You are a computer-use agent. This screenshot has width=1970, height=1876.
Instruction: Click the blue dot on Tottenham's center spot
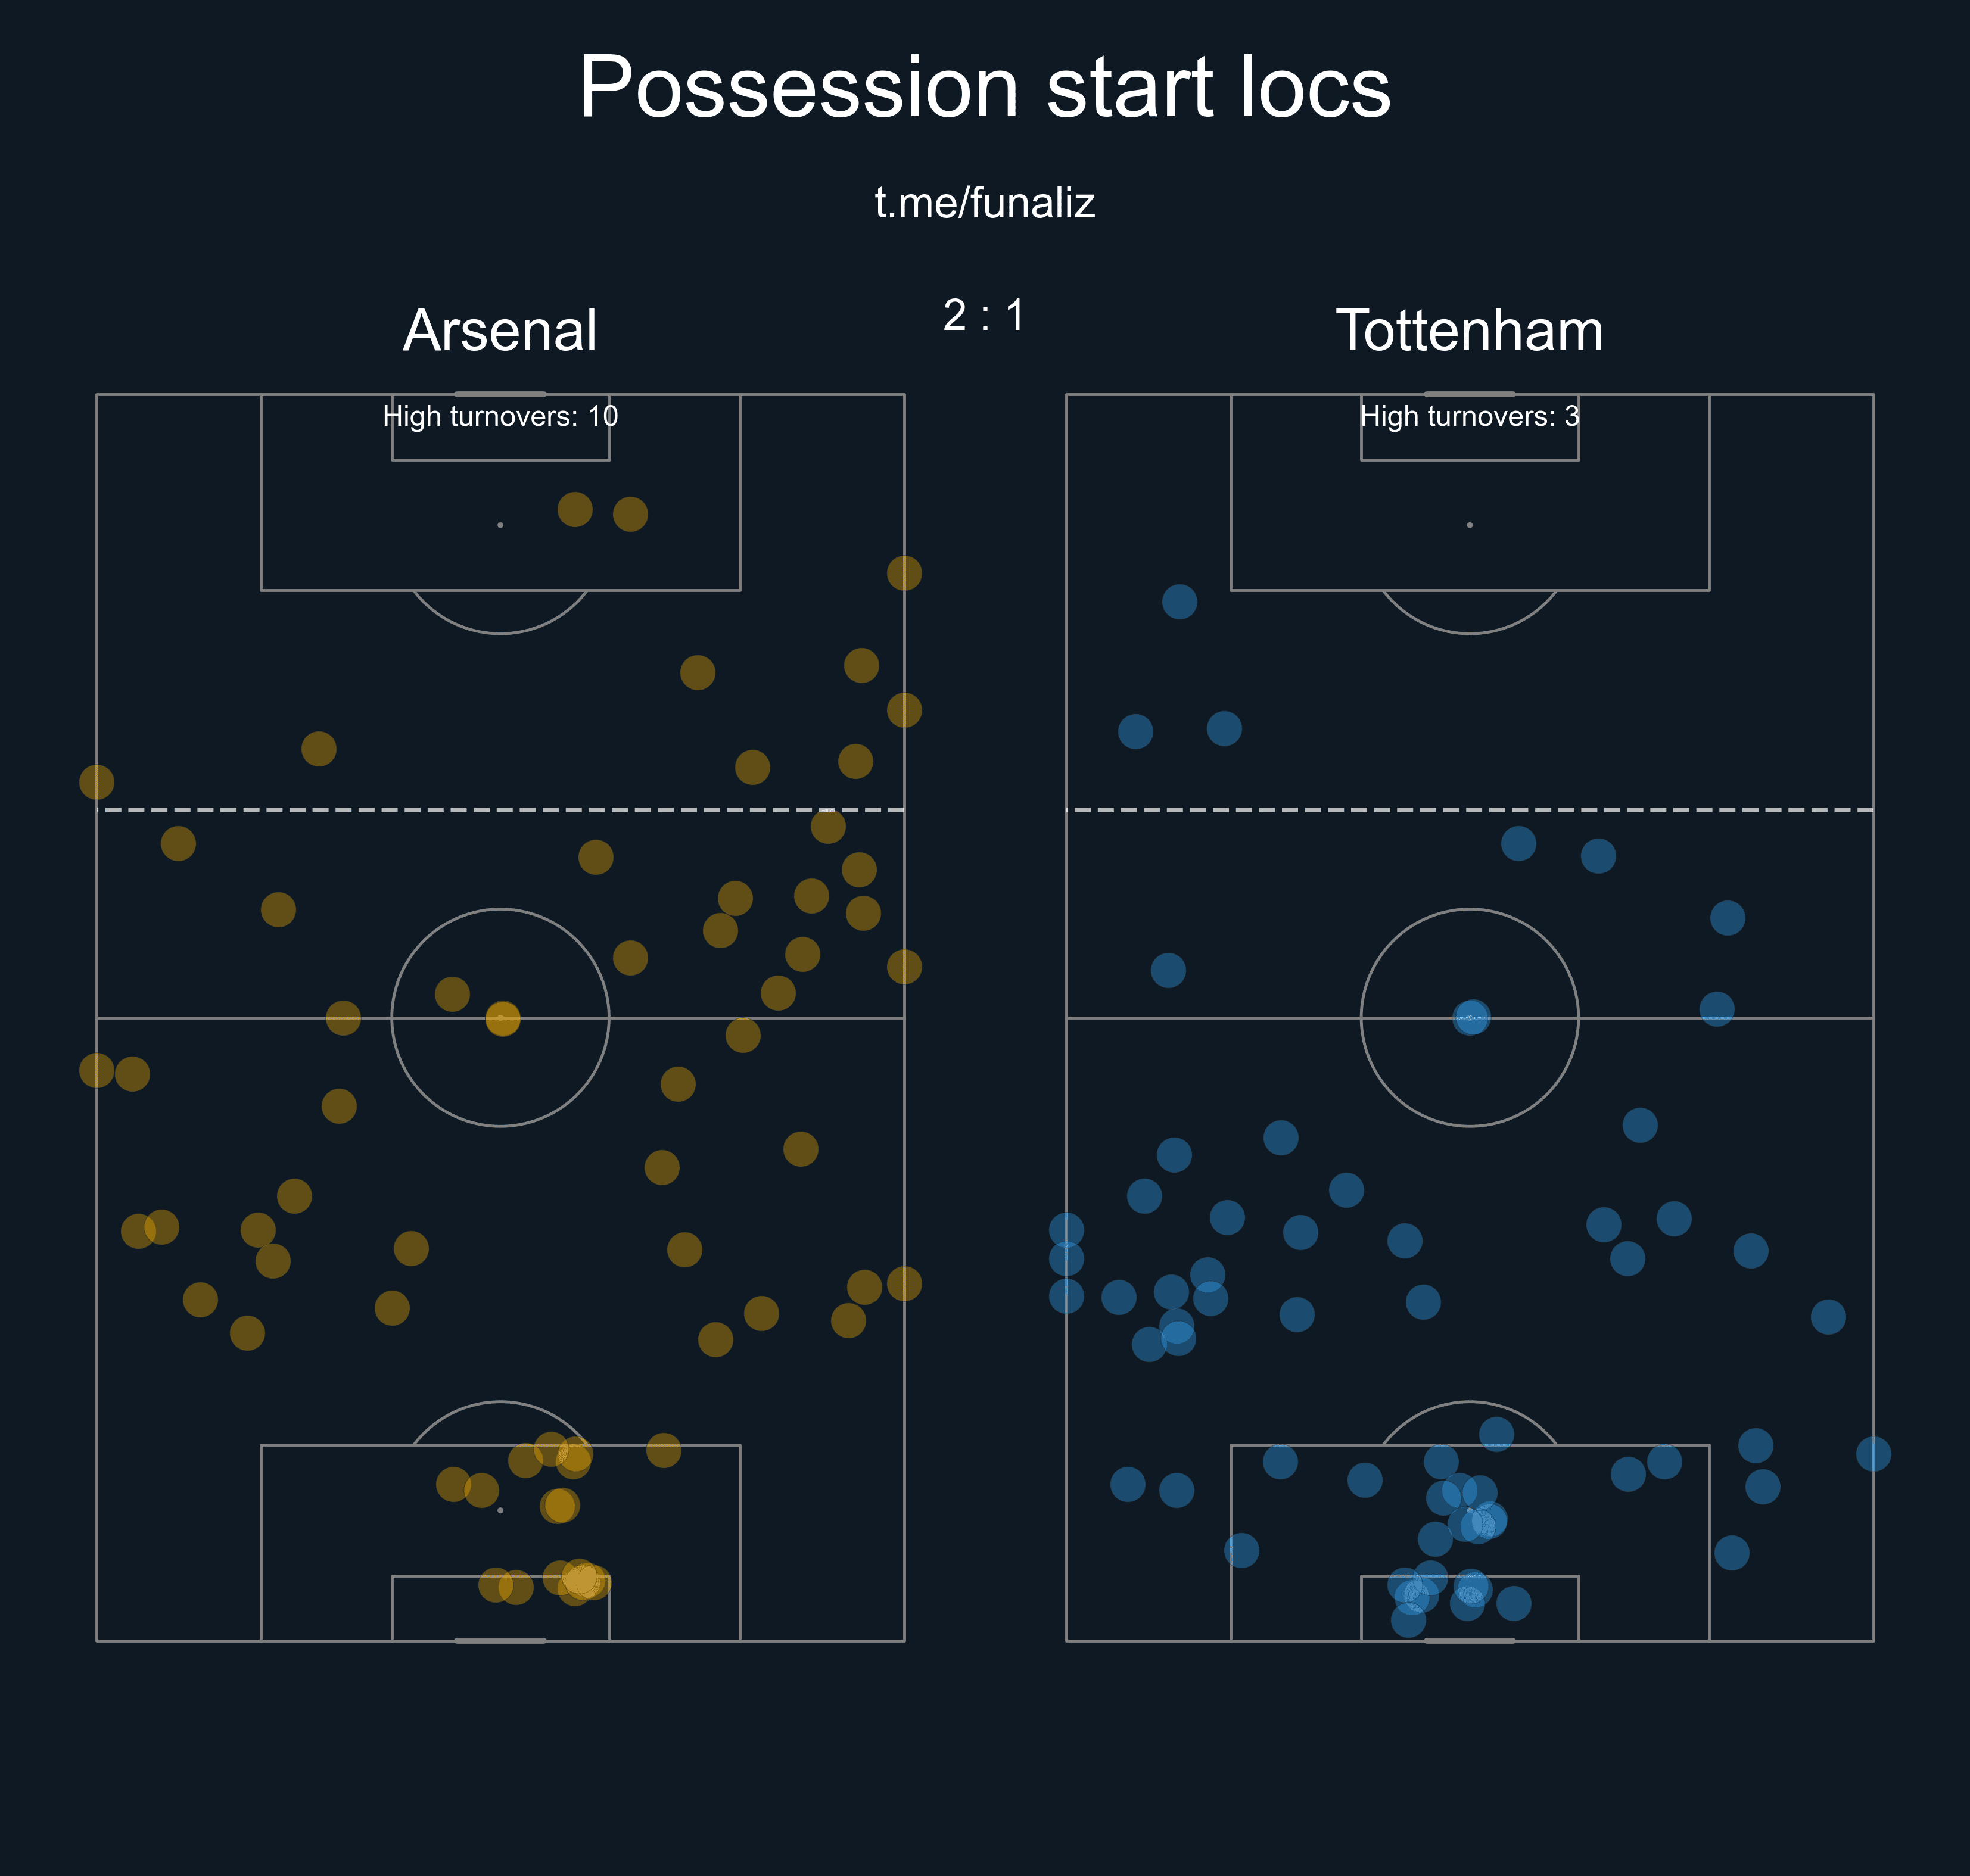click(x=1471, y=1018)
